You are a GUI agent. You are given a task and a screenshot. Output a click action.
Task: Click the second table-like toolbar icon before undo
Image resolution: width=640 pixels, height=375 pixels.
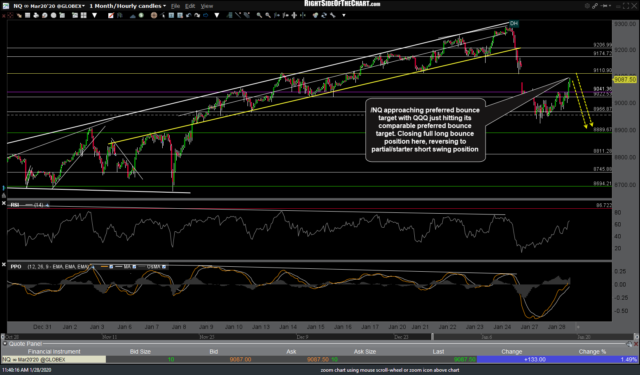click(179, 15)
